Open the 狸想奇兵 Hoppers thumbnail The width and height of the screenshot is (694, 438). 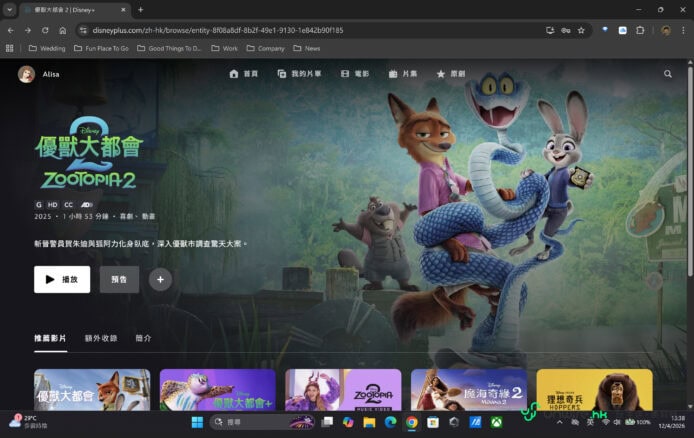tap(594, 390)
